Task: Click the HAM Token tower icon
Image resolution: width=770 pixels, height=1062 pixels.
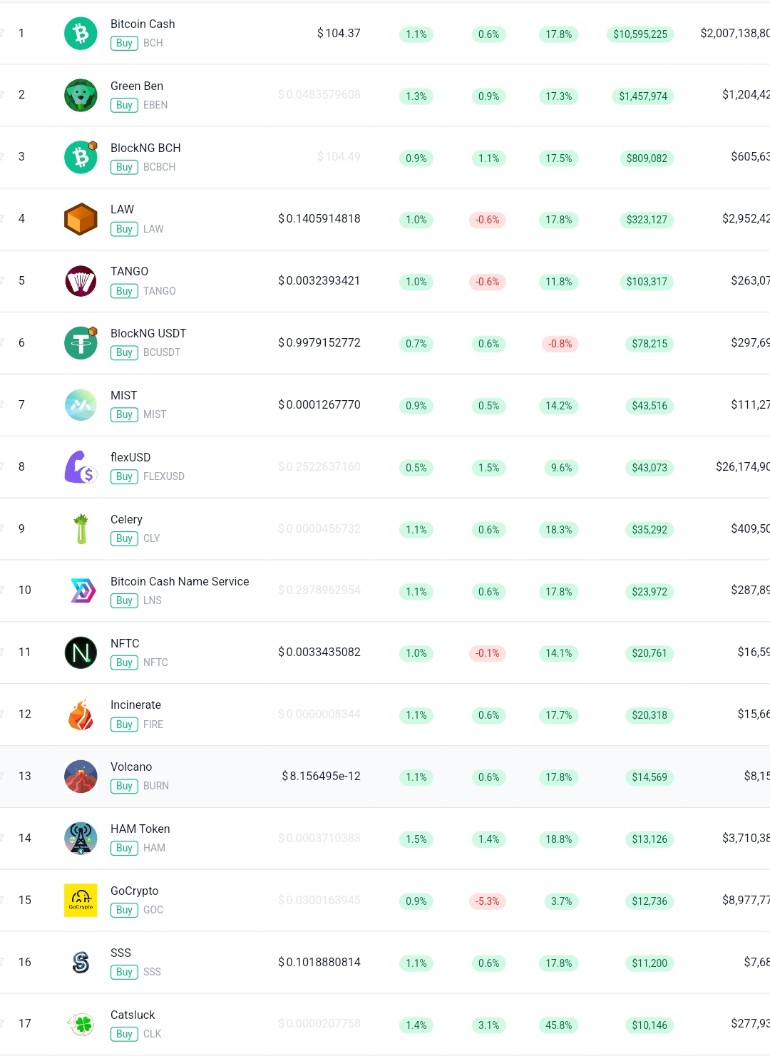Action: (81, 838)
